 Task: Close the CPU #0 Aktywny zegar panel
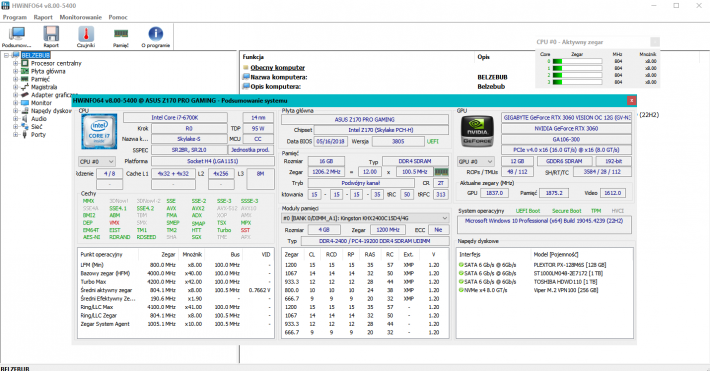click(655, 42)
